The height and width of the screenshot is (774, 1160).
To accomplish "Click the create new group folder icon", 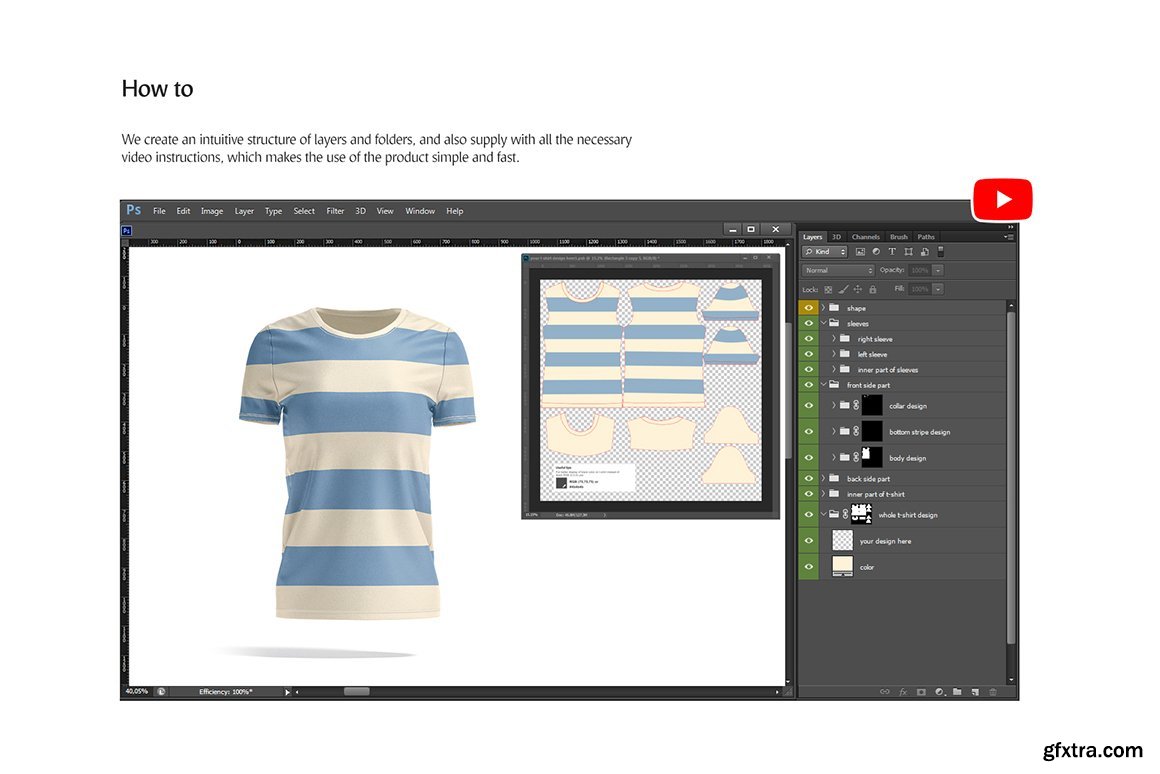I will (957, 691).
